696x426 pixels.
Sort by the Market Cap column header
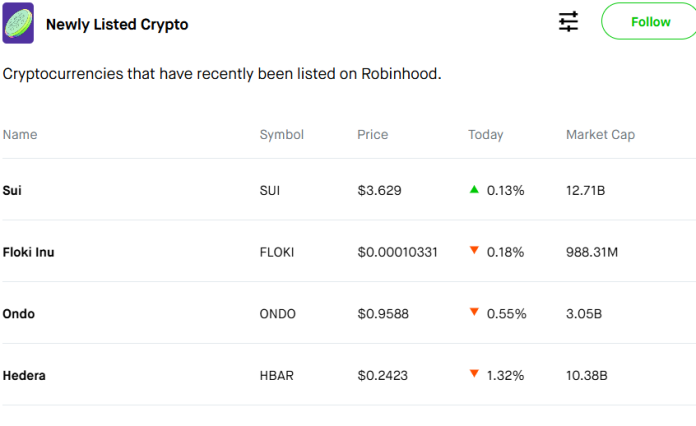(600, 135)
